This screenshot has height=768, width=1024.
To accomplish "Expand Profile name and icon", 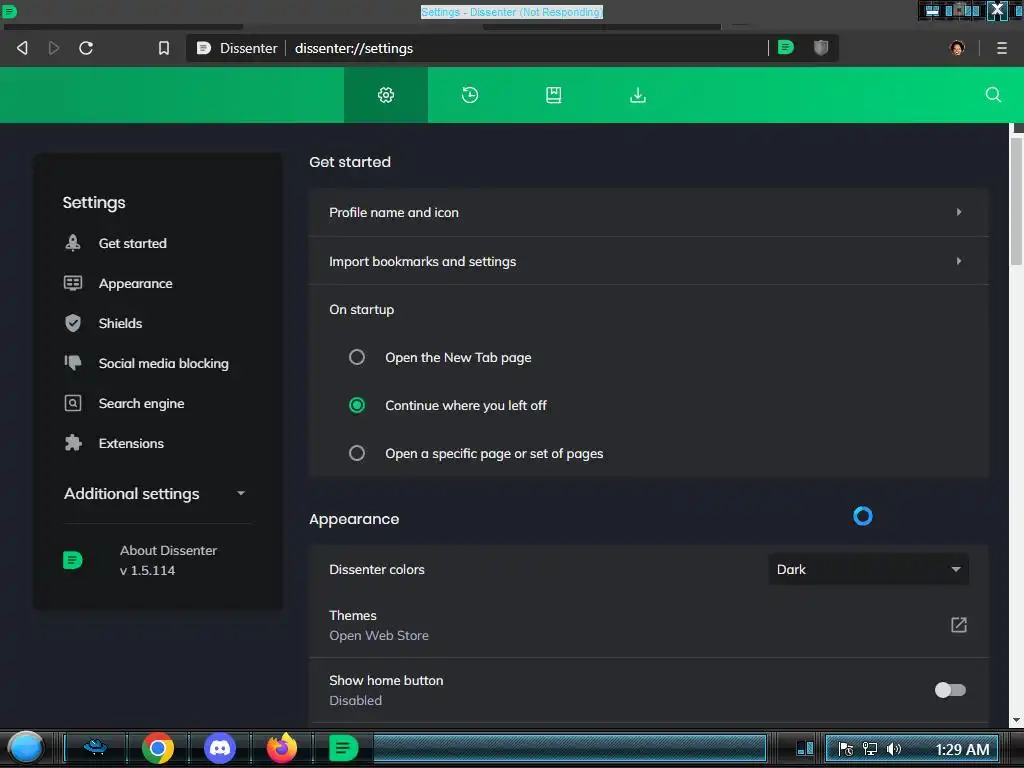I will coord(648,212).
